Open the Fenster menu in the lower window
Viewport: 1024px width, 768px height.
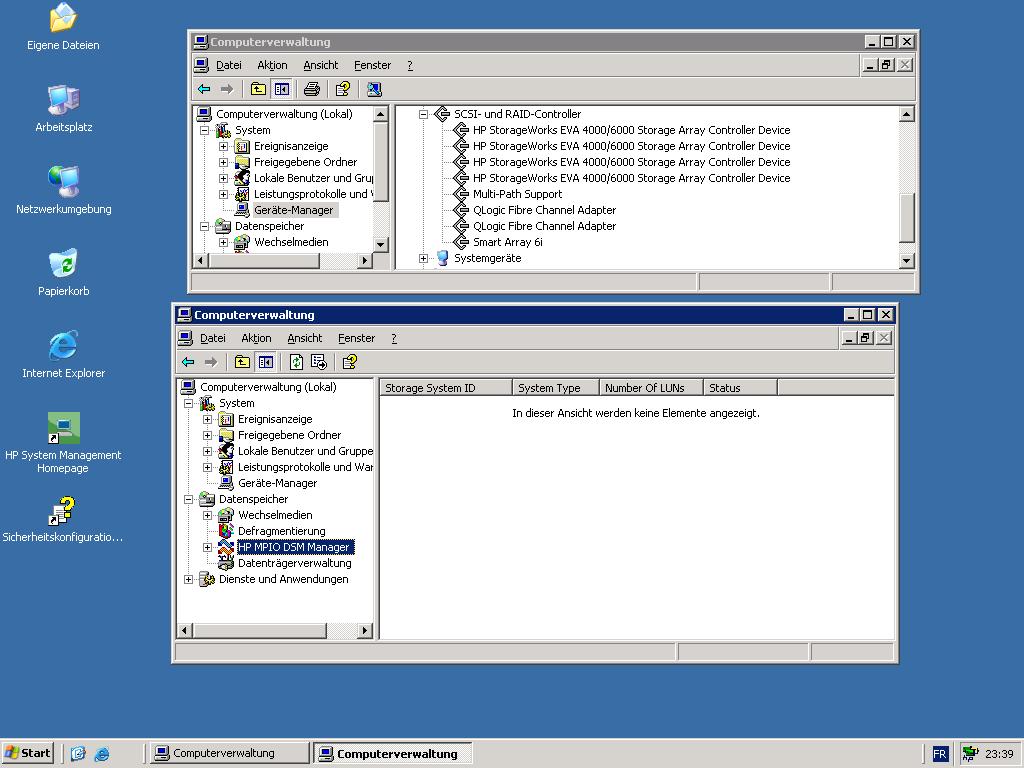point(356,338)
